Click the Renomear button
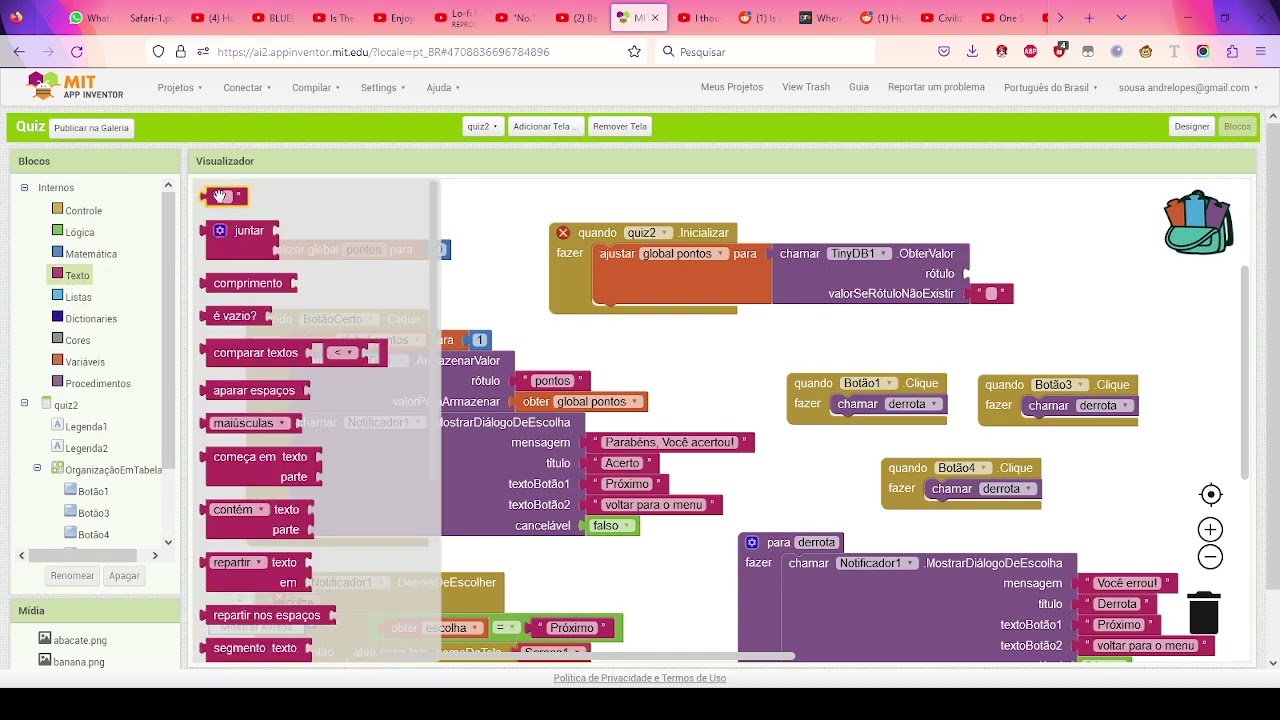1280x720 pixels. click(x=73, y=576)
